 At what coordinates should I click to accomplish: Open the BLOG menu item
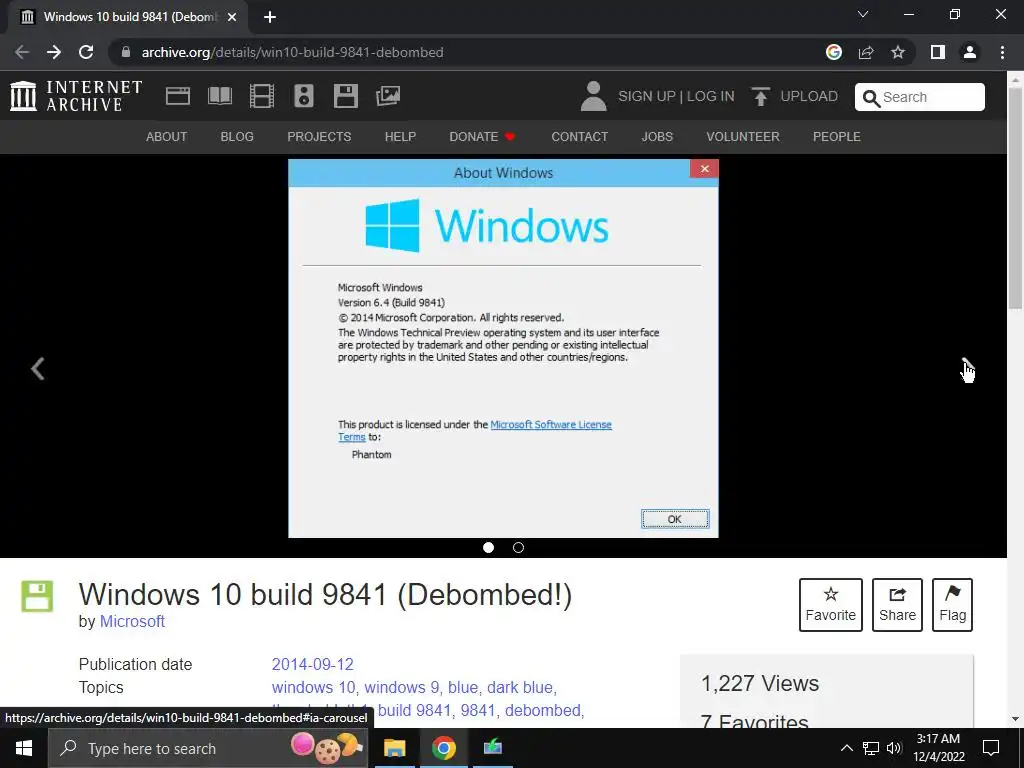237,136
